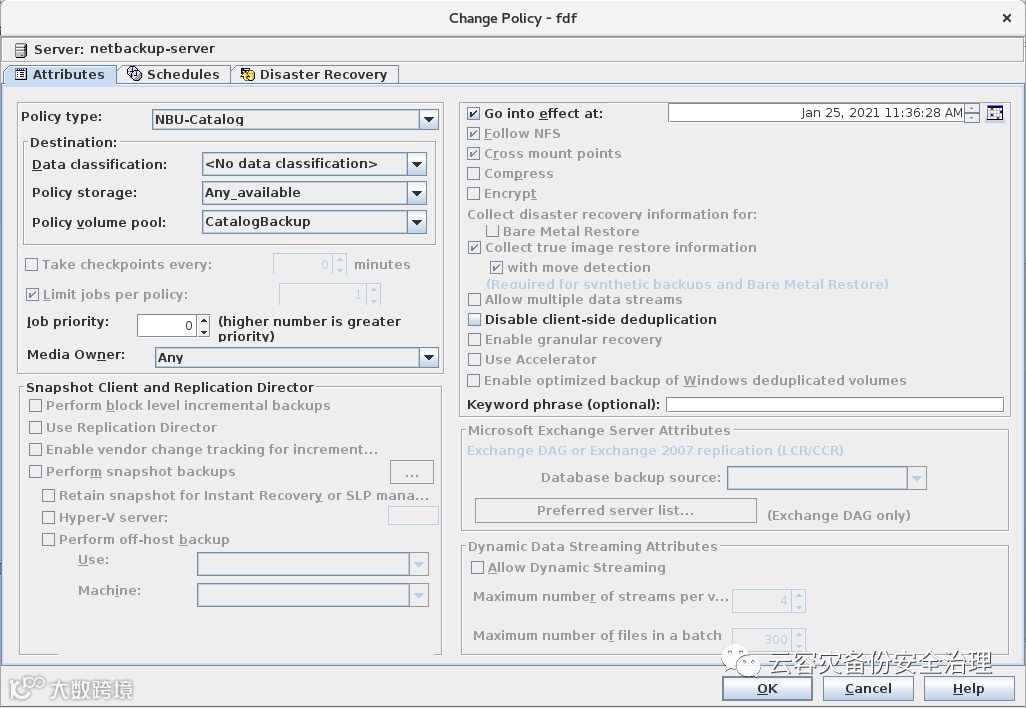Click the Cancel button

coord(868,688)
